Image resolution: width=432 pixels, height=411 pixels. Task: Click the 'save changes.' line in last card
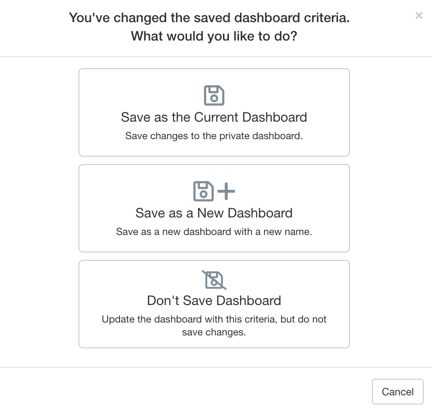(x=214, y=332)
